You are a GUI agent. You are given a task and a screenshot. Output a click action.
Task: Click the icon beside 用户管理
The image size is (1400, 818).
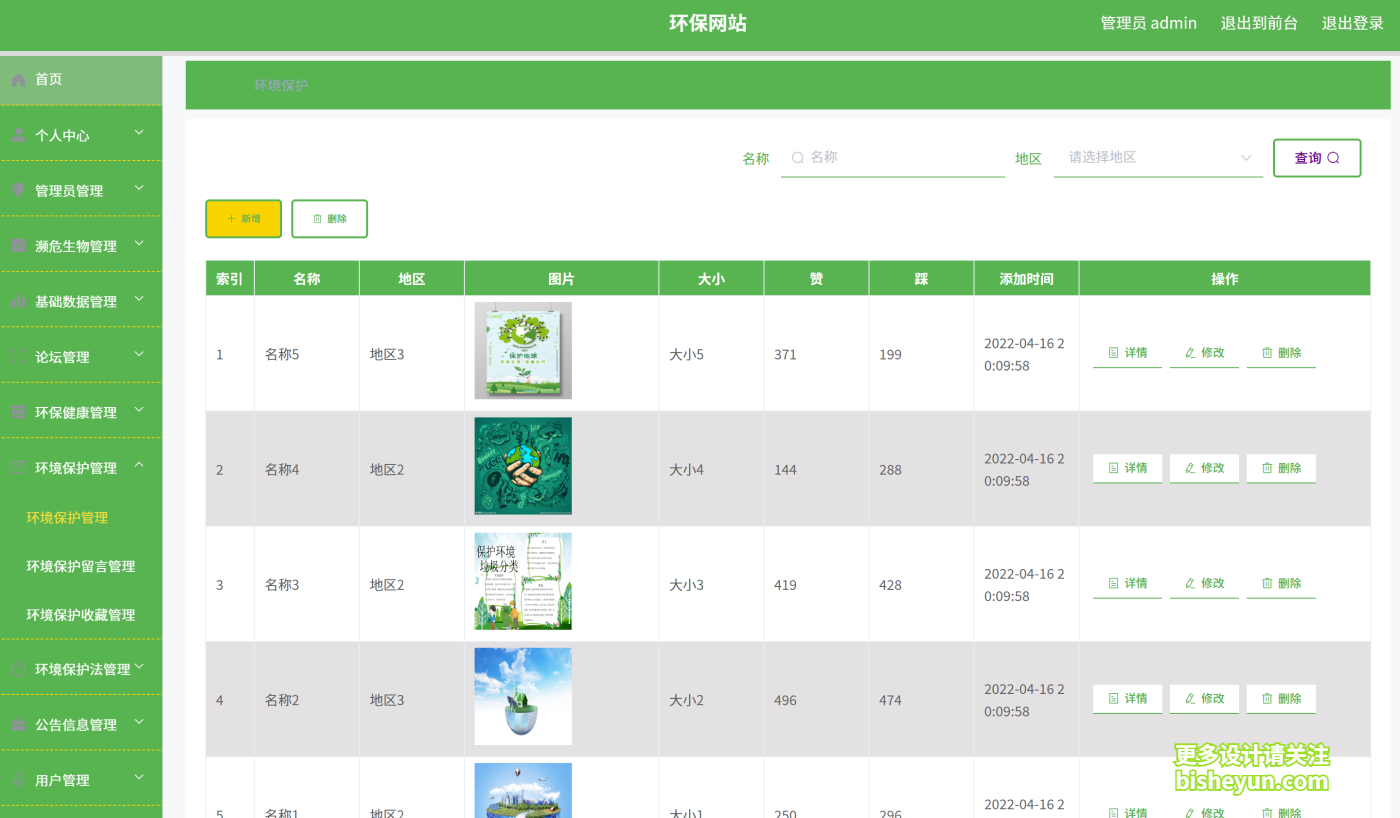point(18,779)
